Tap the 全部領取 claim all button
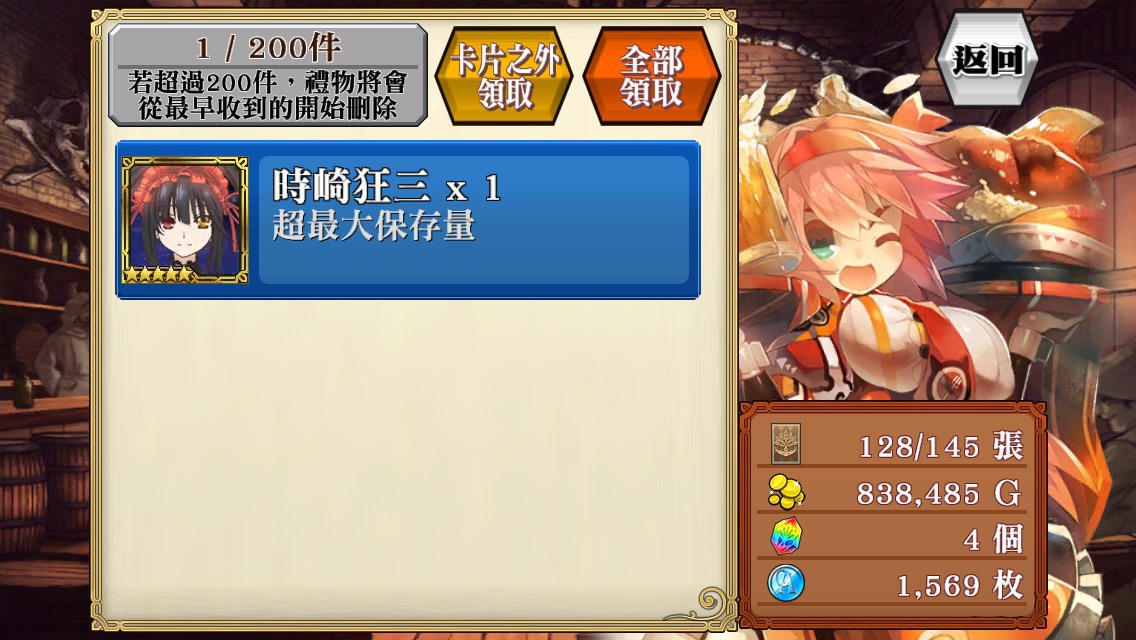The image size is (1136, 640). (x=651, y=76)
